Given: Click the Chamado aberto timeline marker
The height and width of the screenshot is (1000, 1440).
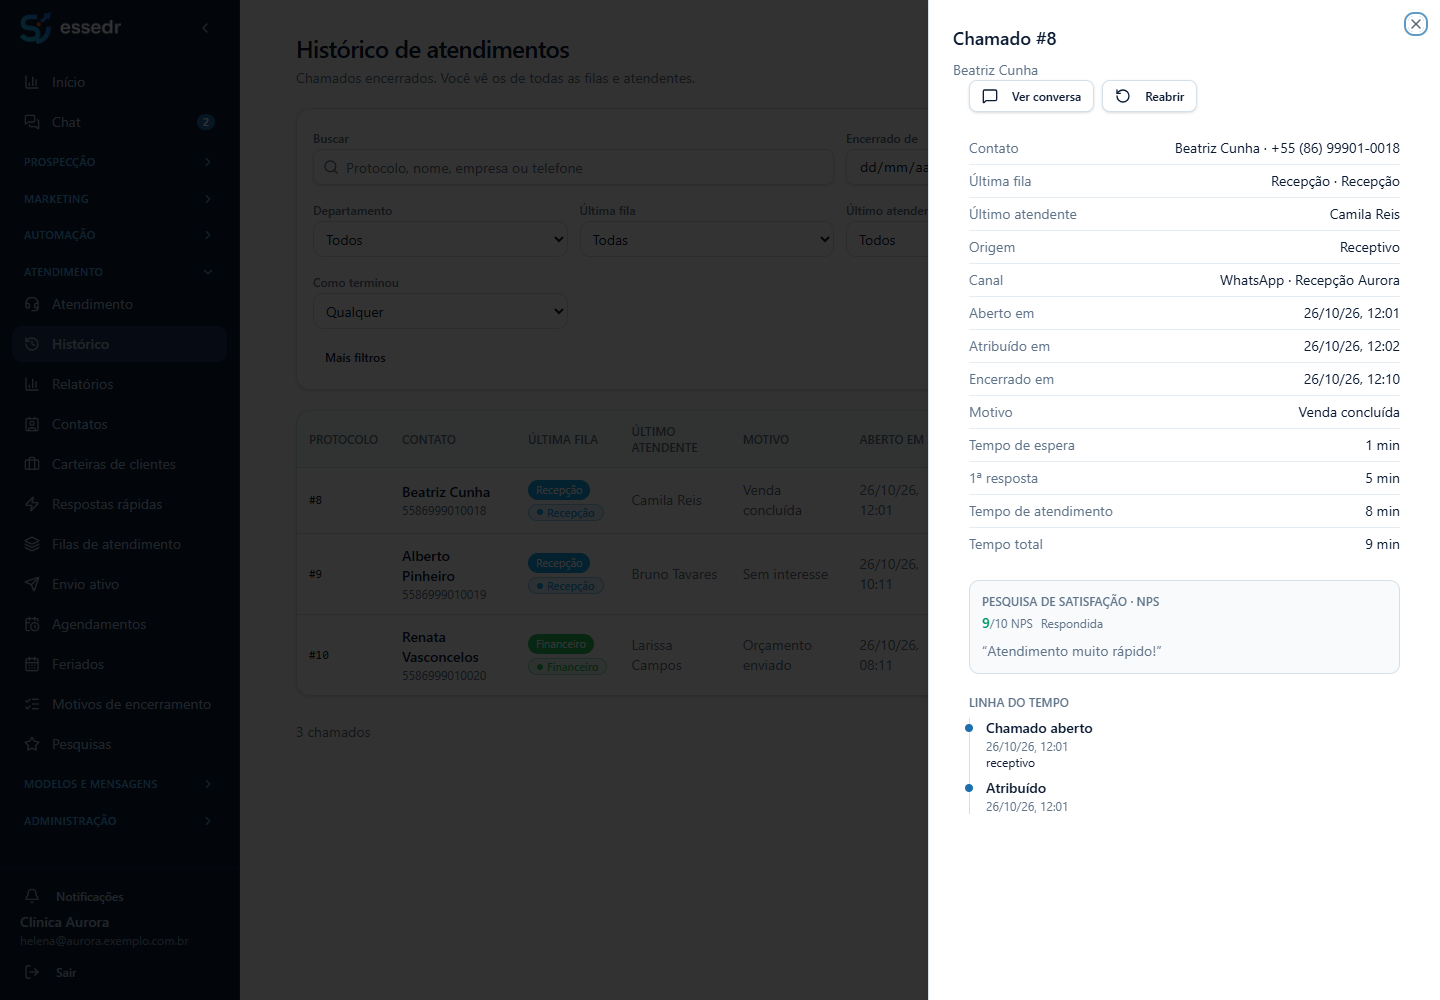Looking at the screenshot, I should point(969,728).
